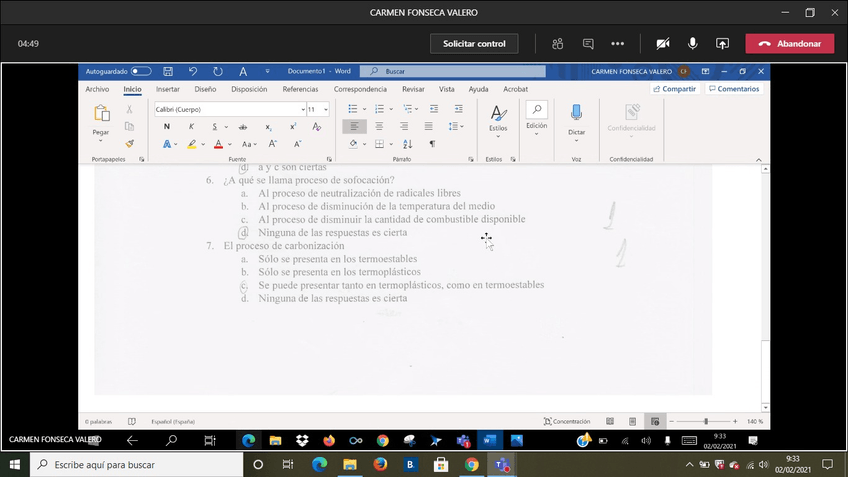Click the Edición search icon
848x477 pixels.
click(x=536, y=110)
